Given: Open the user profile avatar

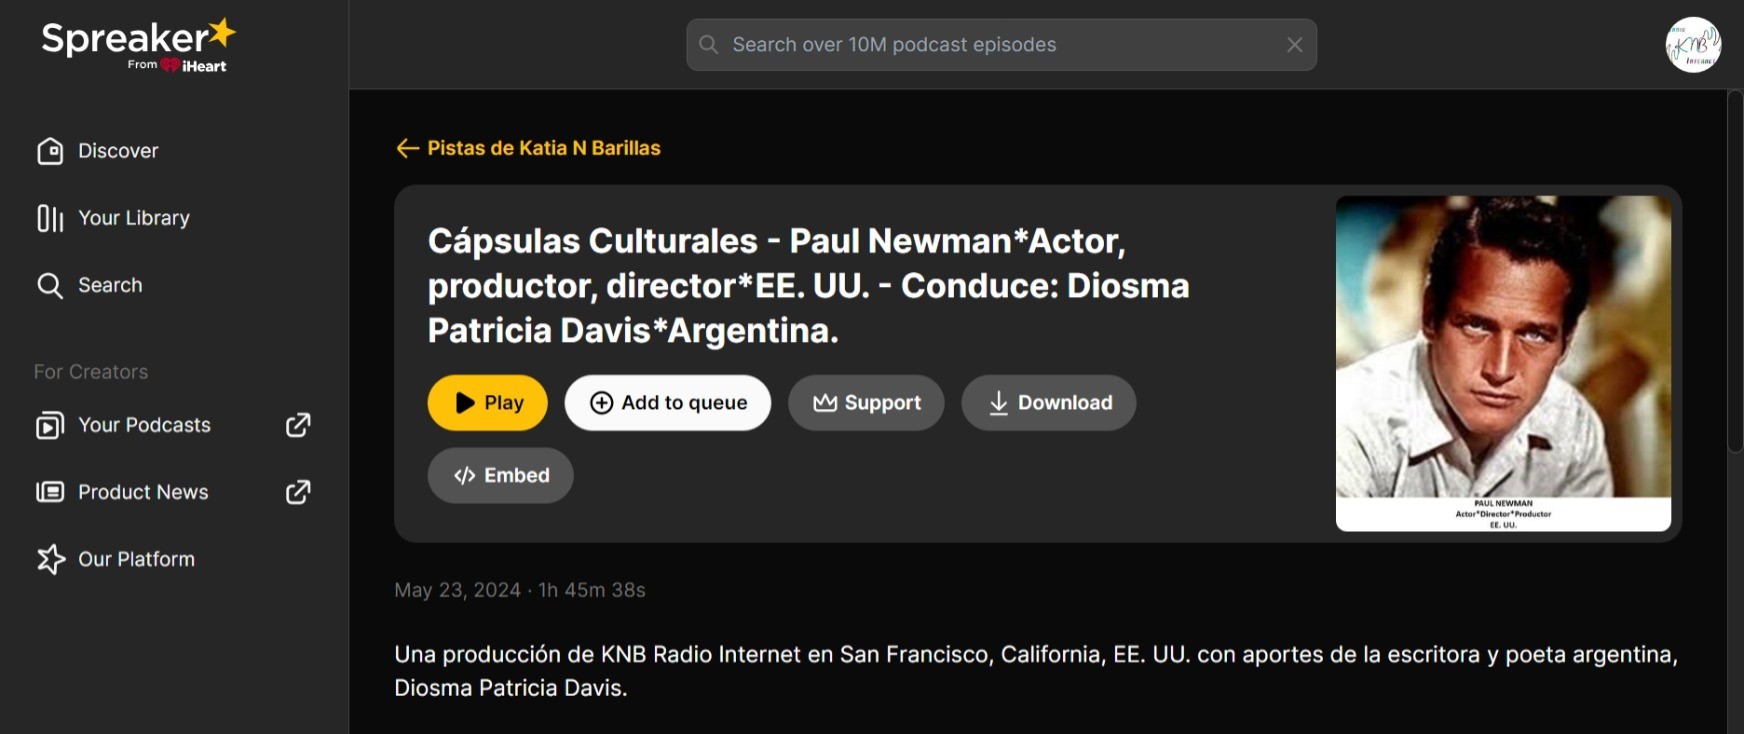Looking at the screenshot, I should [1692, 45].
